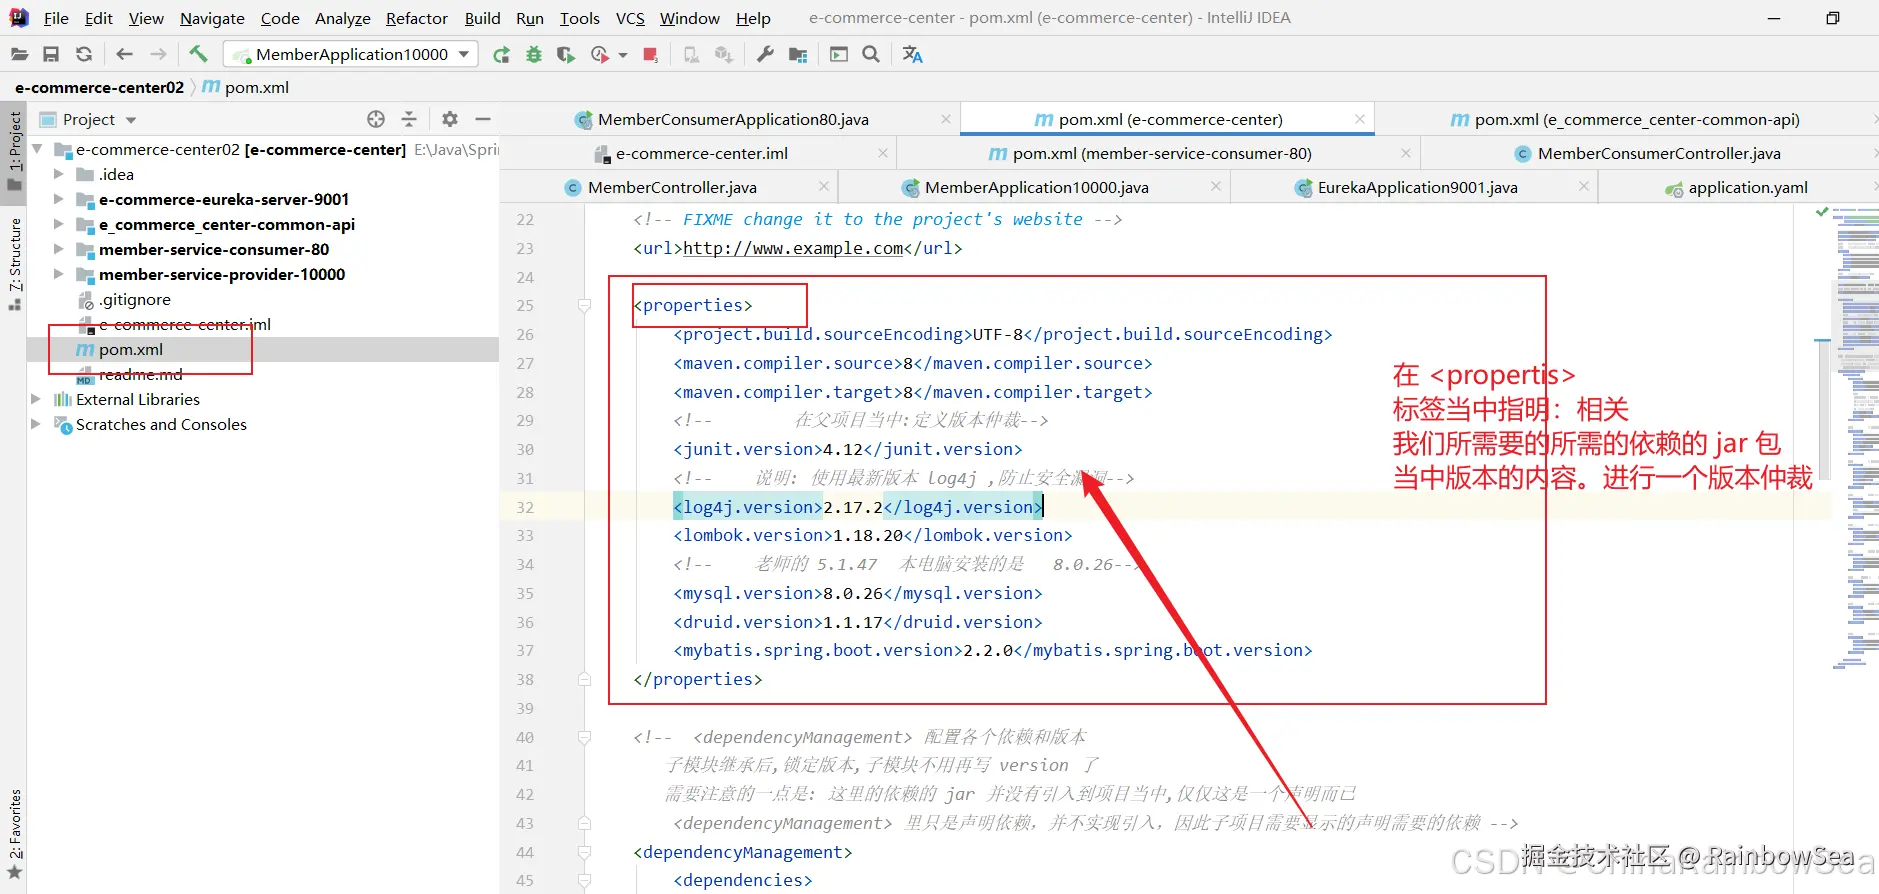Image resolution: width=1879 pixels, height=894 pixels.
Task: Start debugging with the bug icon
Action: point(534,54)
